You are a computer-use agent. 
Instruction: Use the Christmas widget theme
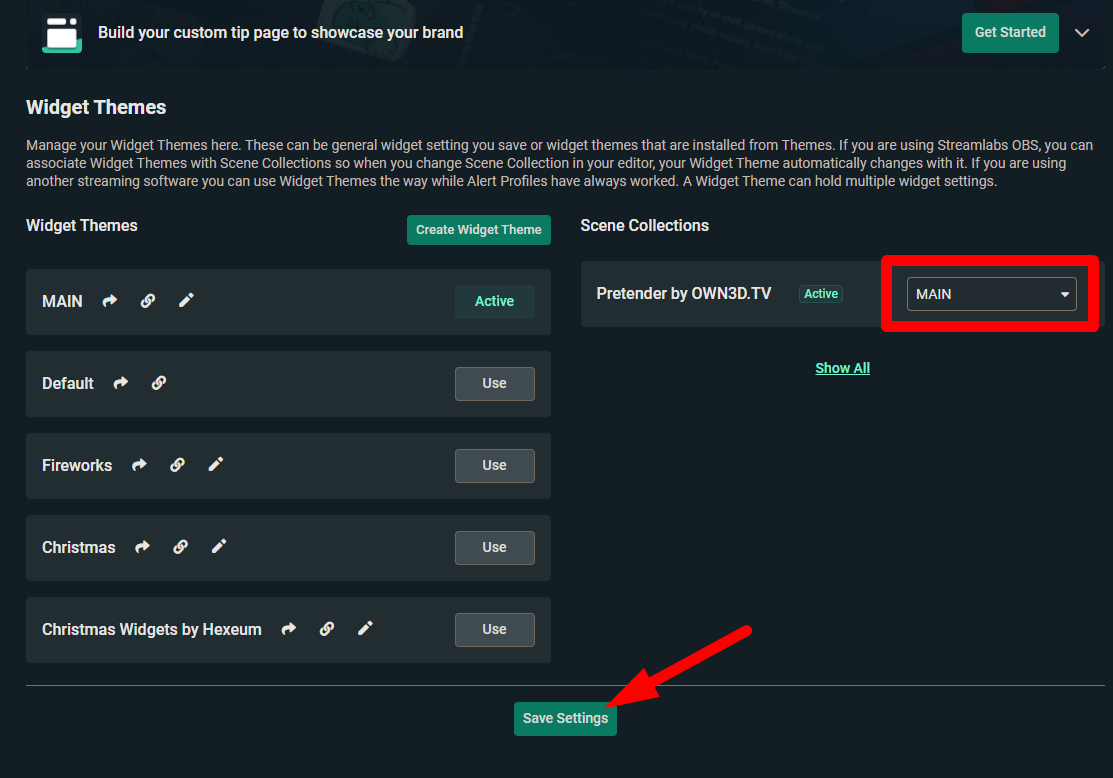click(494, 548)
